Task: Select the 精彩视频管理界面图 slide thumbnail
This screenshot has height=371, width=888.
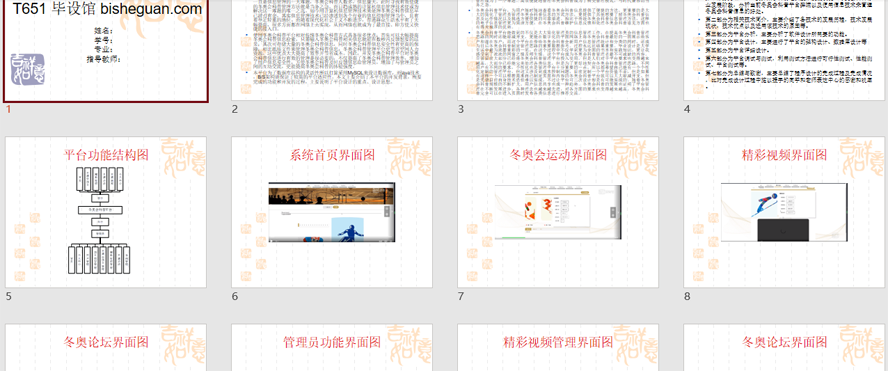Action: click(x=558, y=347)
